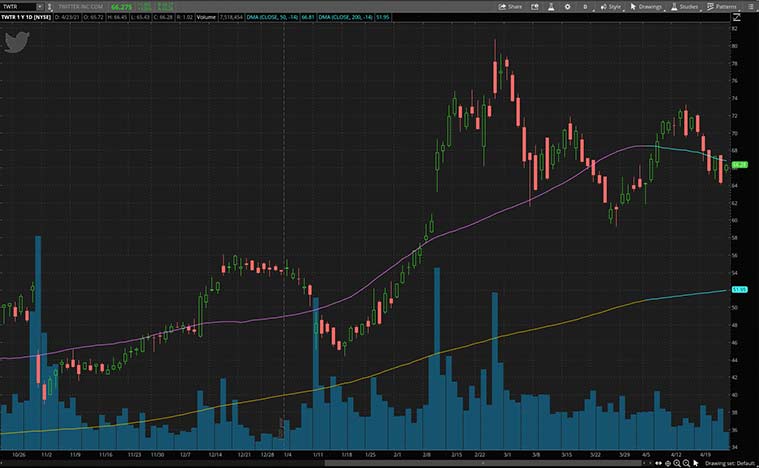The image size is (759, 468).
Task: Click the D: 4/23/21 date readout
Action: click(67, 17)
